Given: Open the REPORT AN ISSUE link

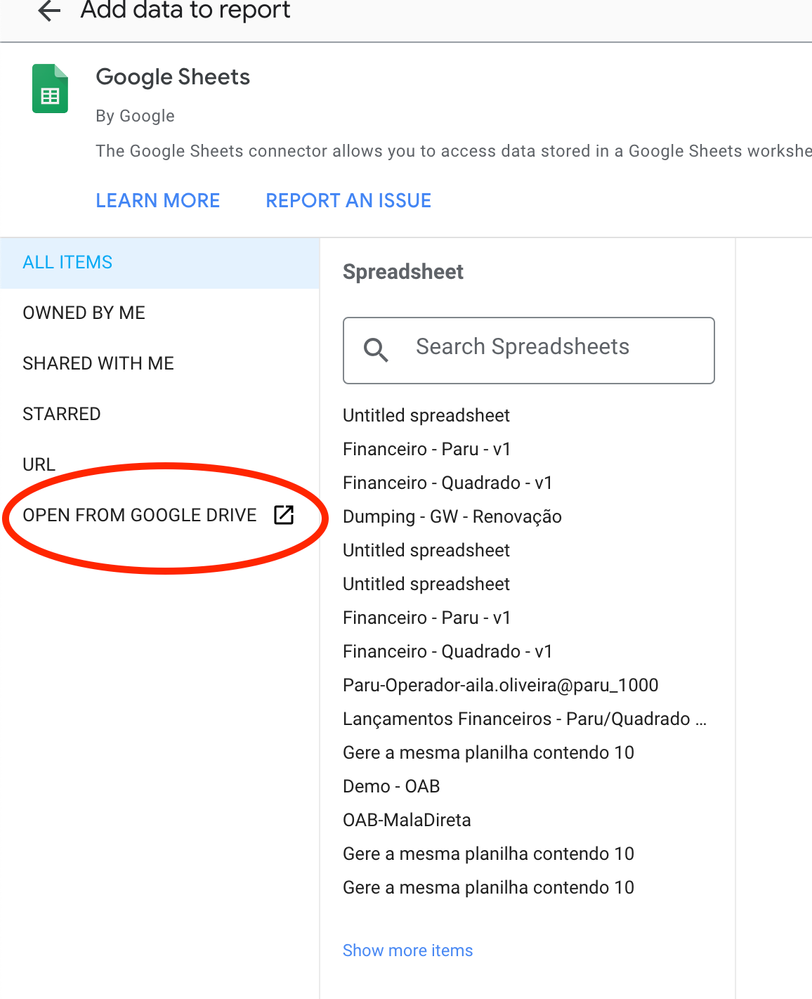Looking at the screenshot, I should (x=349, y=201).
